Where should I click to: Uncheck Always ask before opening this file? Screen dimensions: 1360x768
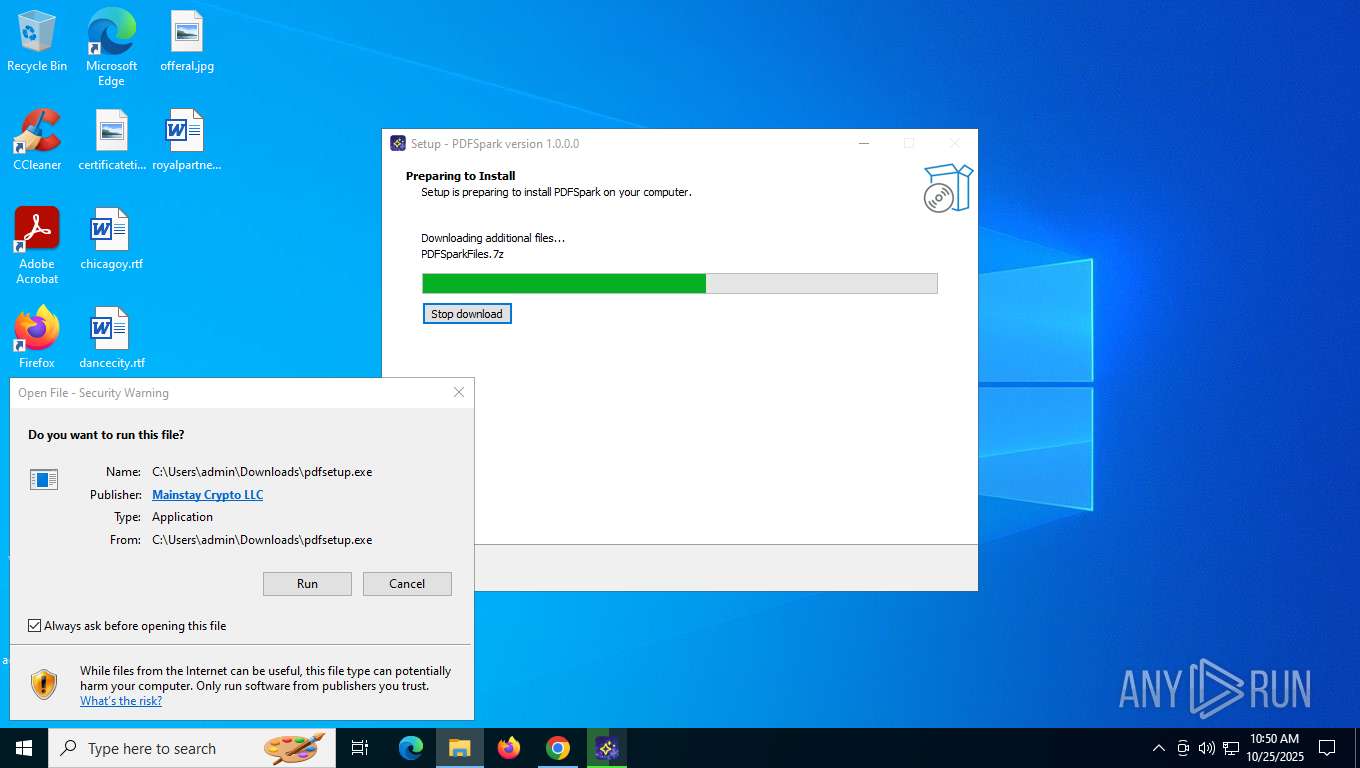pos(35,626)
